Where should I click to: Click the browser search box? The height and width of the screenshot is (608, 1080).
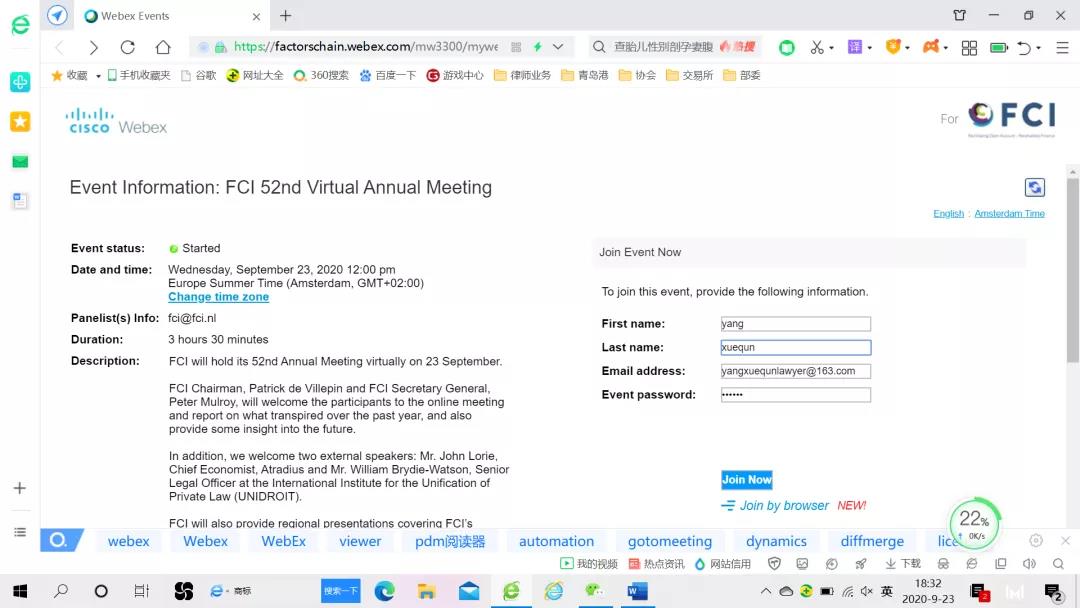click(663, 47)
